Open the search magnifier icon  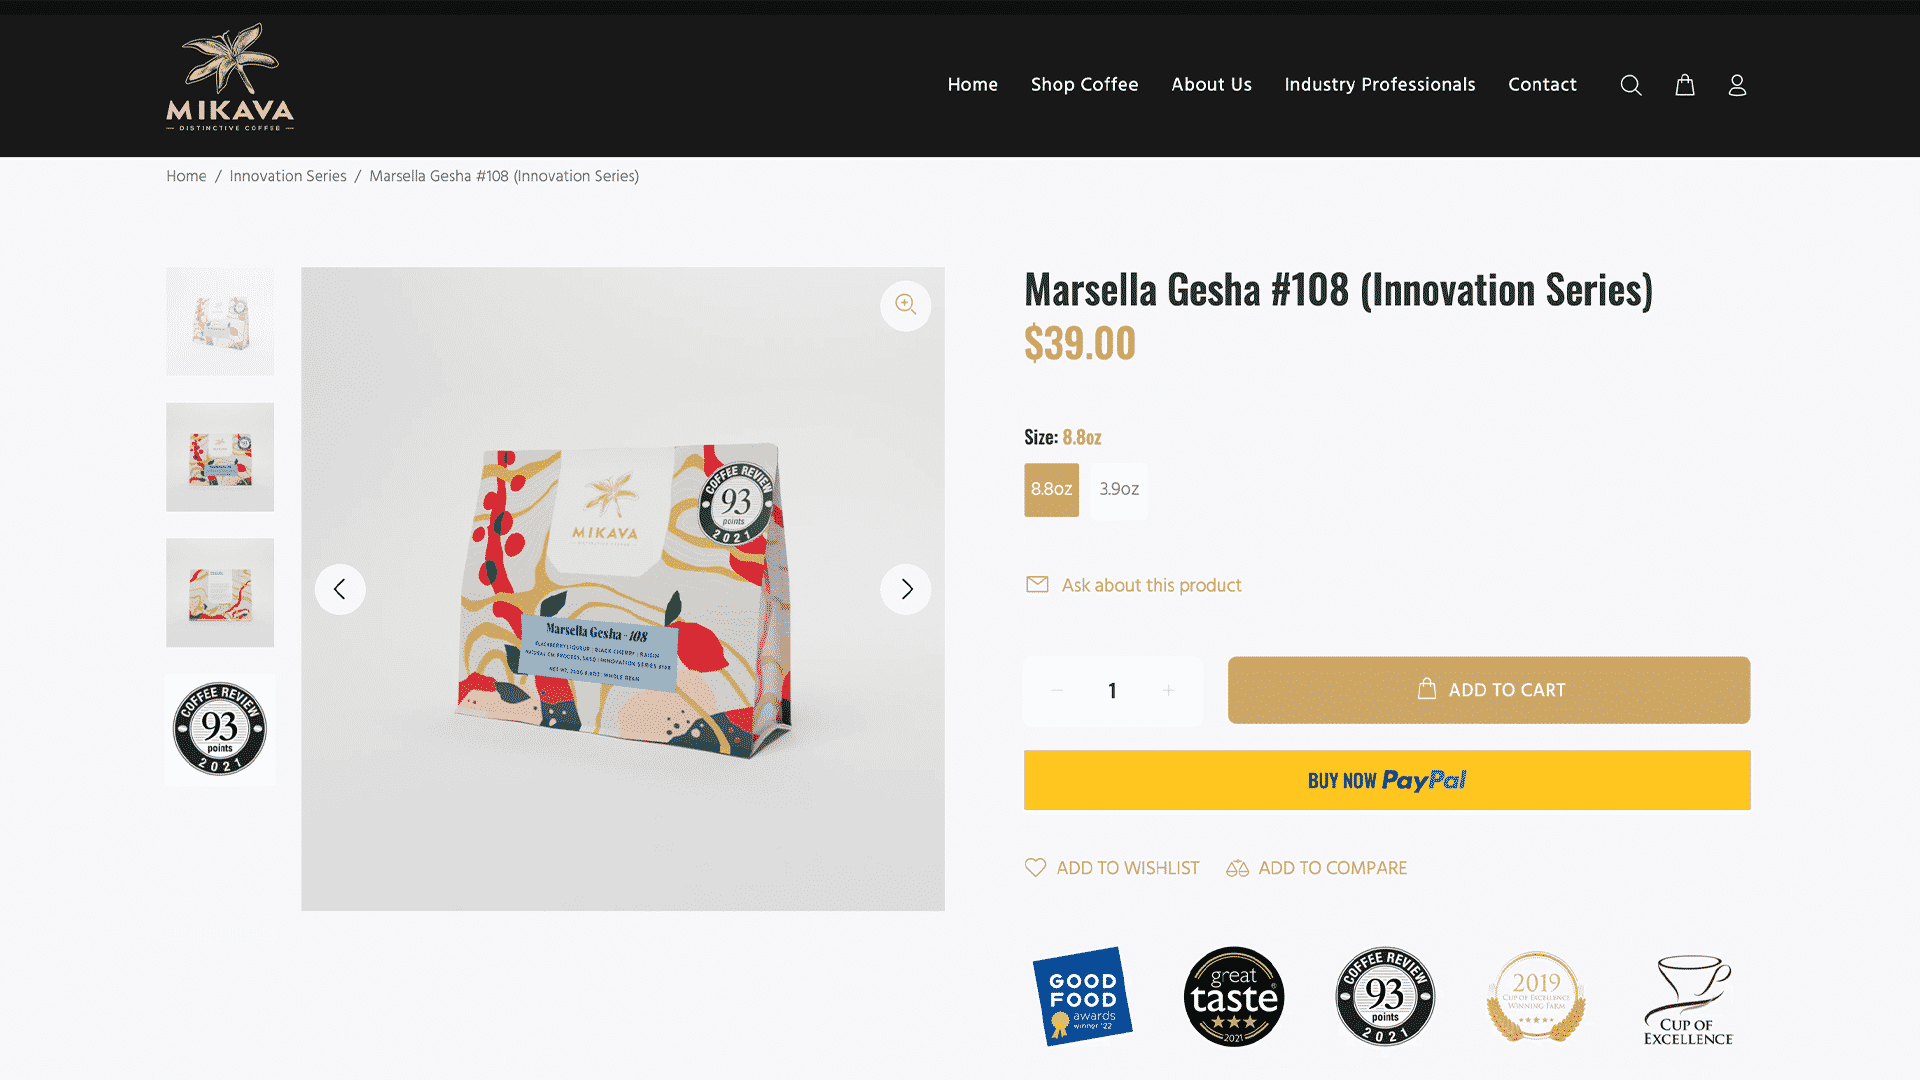(1631, 85)
